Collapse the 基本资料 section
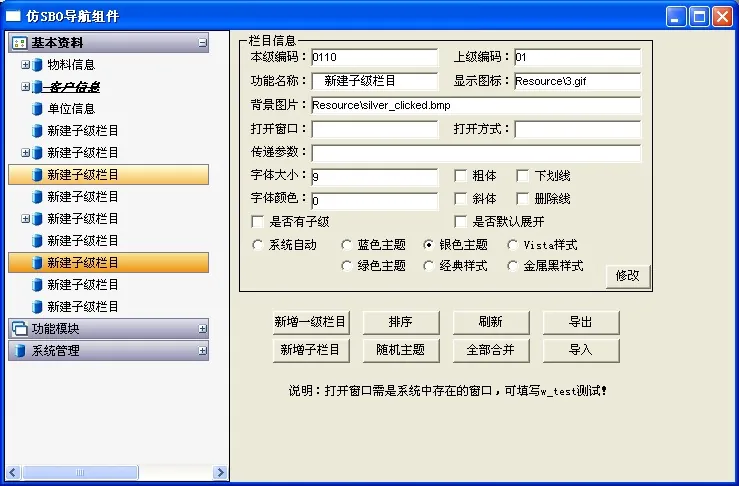The width and height of the screenshot is (739, 486). click(x=203, y=43)
